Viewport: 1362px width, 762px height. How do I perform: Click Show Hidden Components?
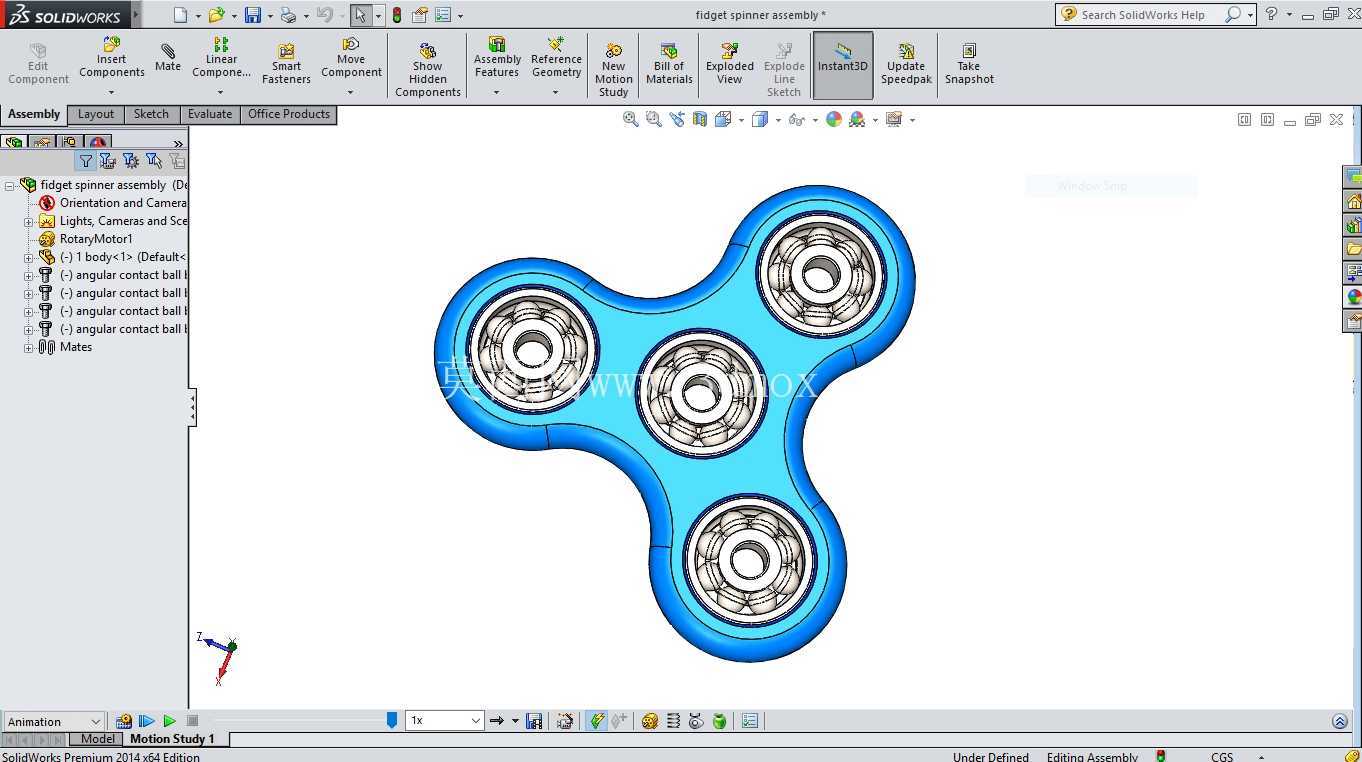(427, 70)
